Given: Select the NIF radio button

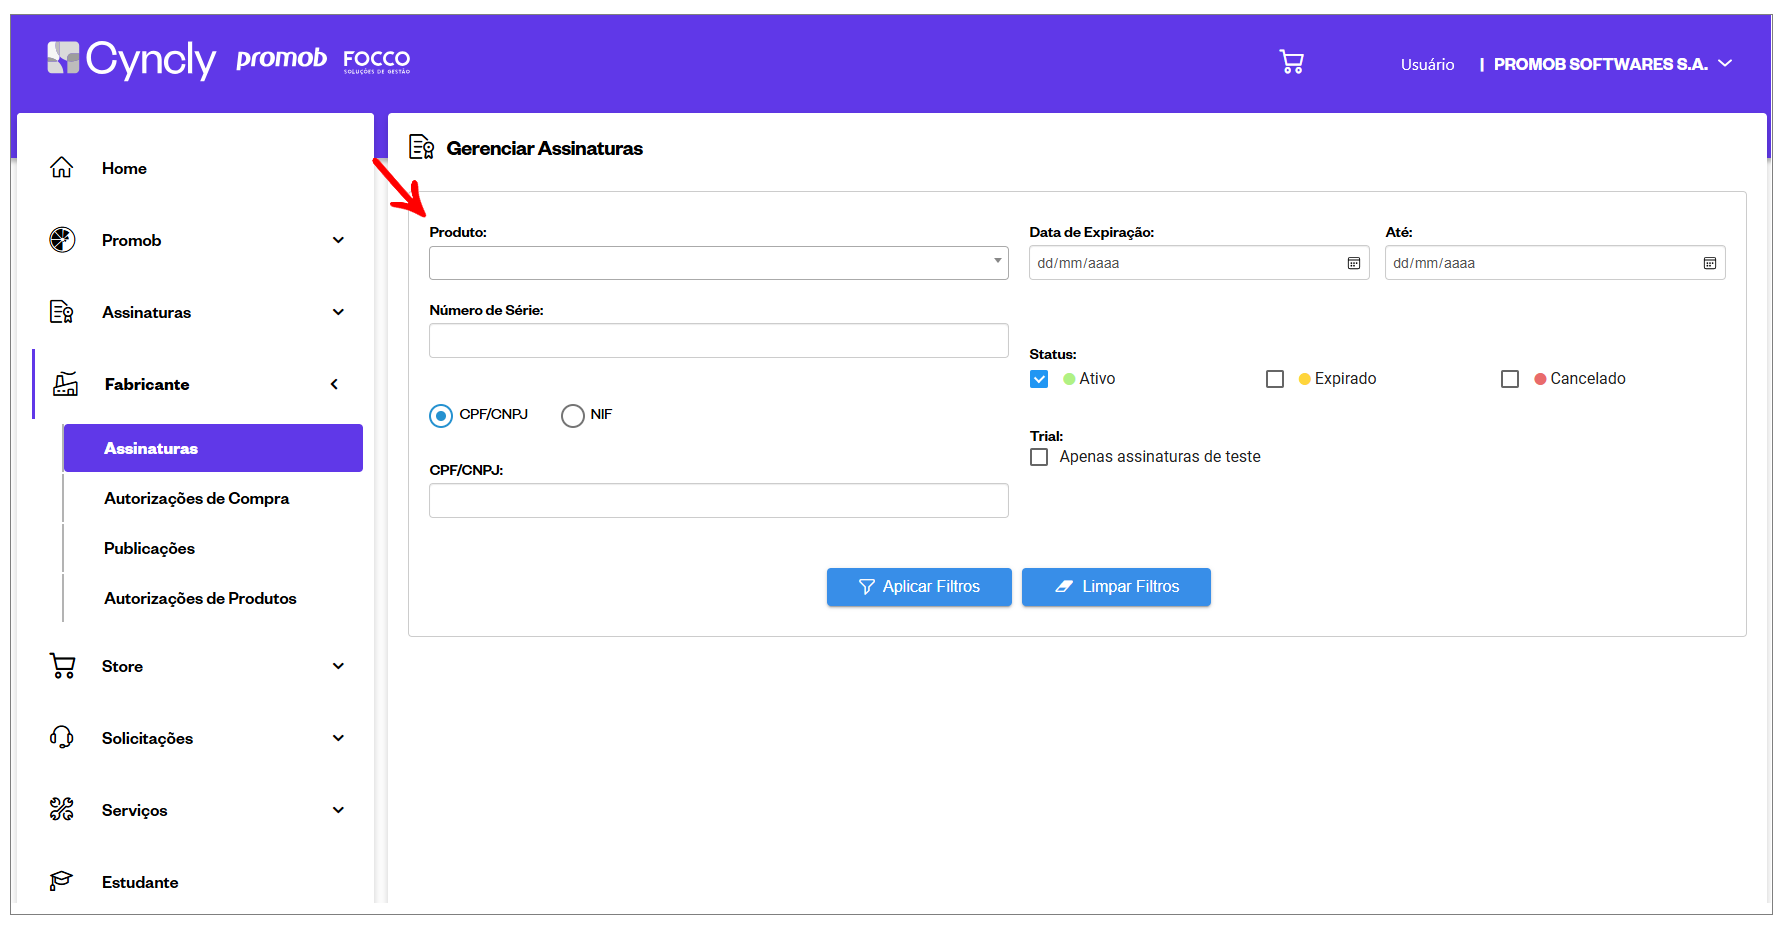Looking at the screenshot, I should pyautogui.click(x=573, y=415).
